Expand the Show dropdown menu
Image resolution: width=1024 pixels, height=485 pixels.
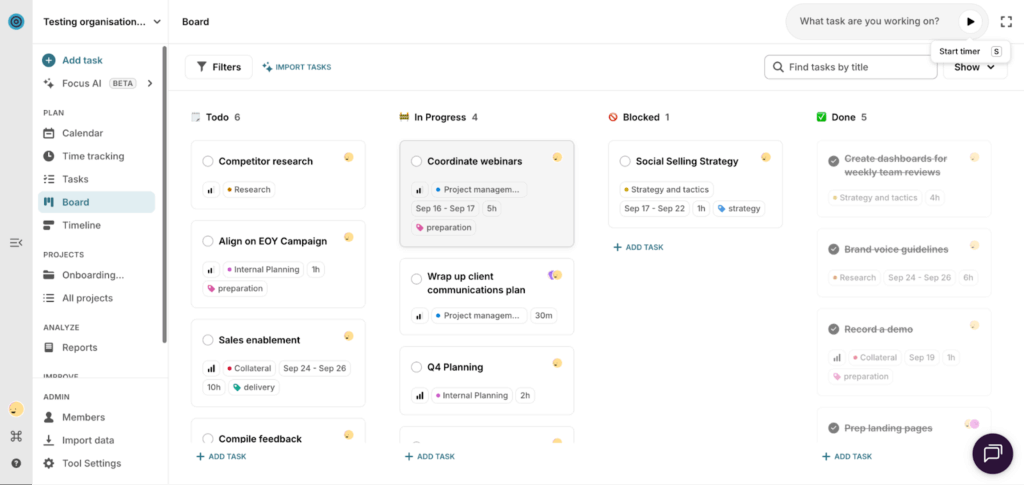tap(974, 67)
